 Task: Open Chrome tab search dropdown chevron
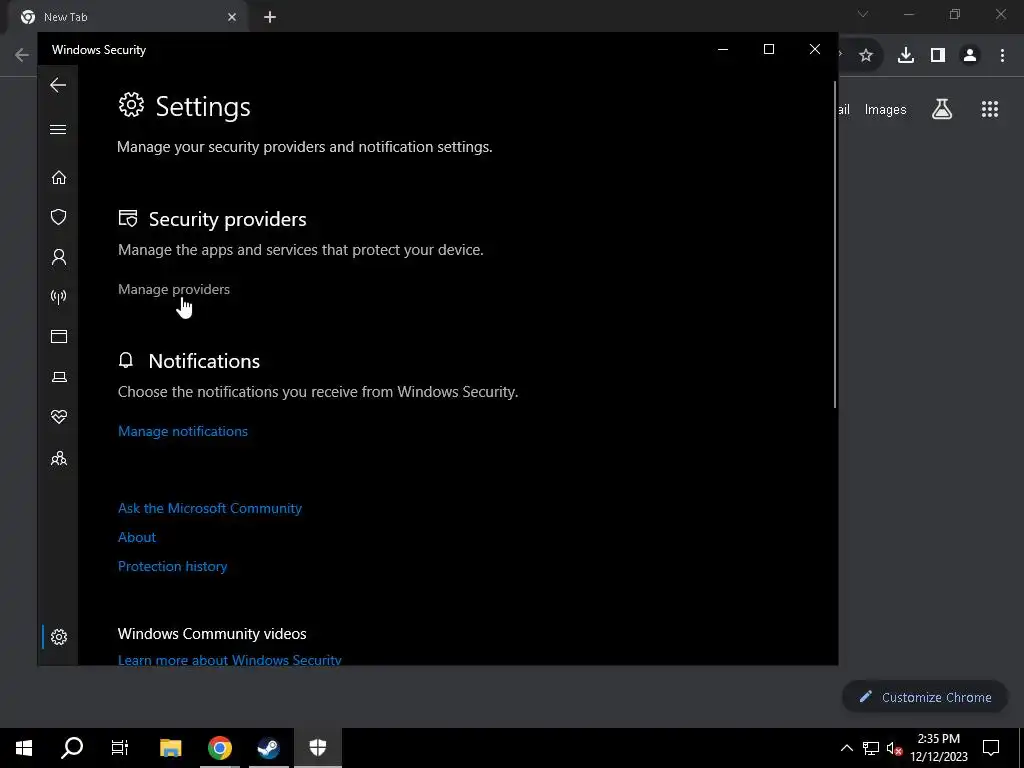click(863, 14)
